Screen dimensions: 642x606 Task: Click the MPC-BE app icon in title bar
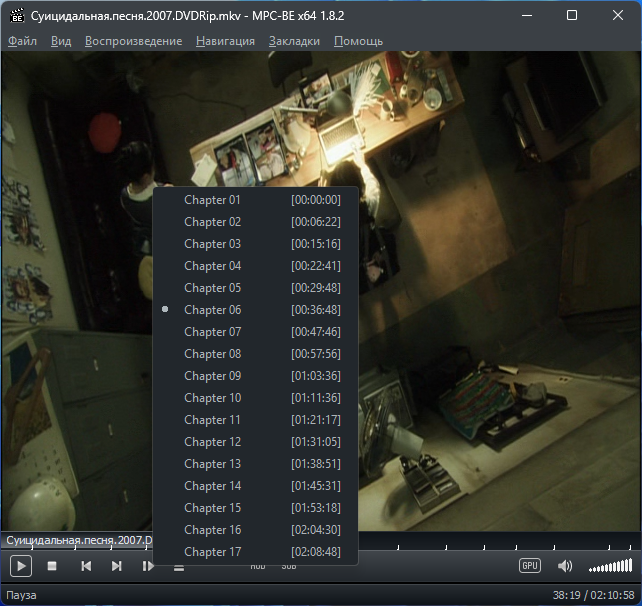17,16
